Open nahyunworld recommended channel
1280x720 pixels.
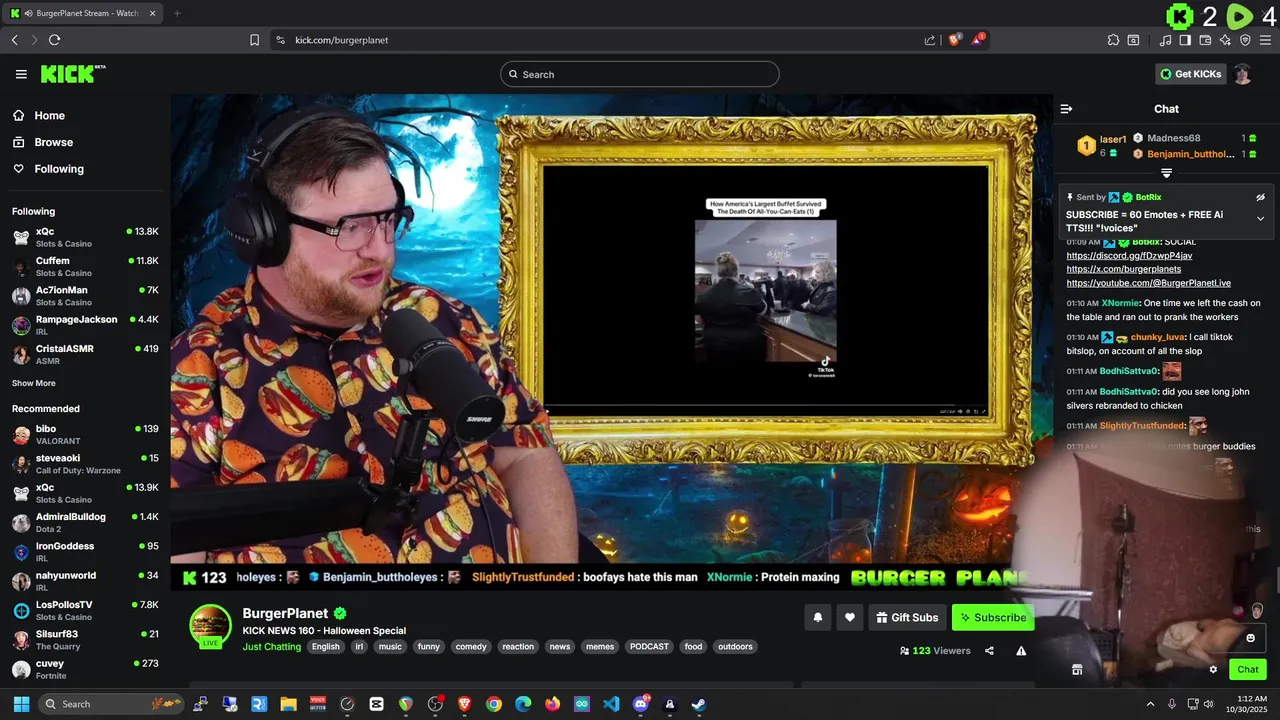[x=85, y=581]
